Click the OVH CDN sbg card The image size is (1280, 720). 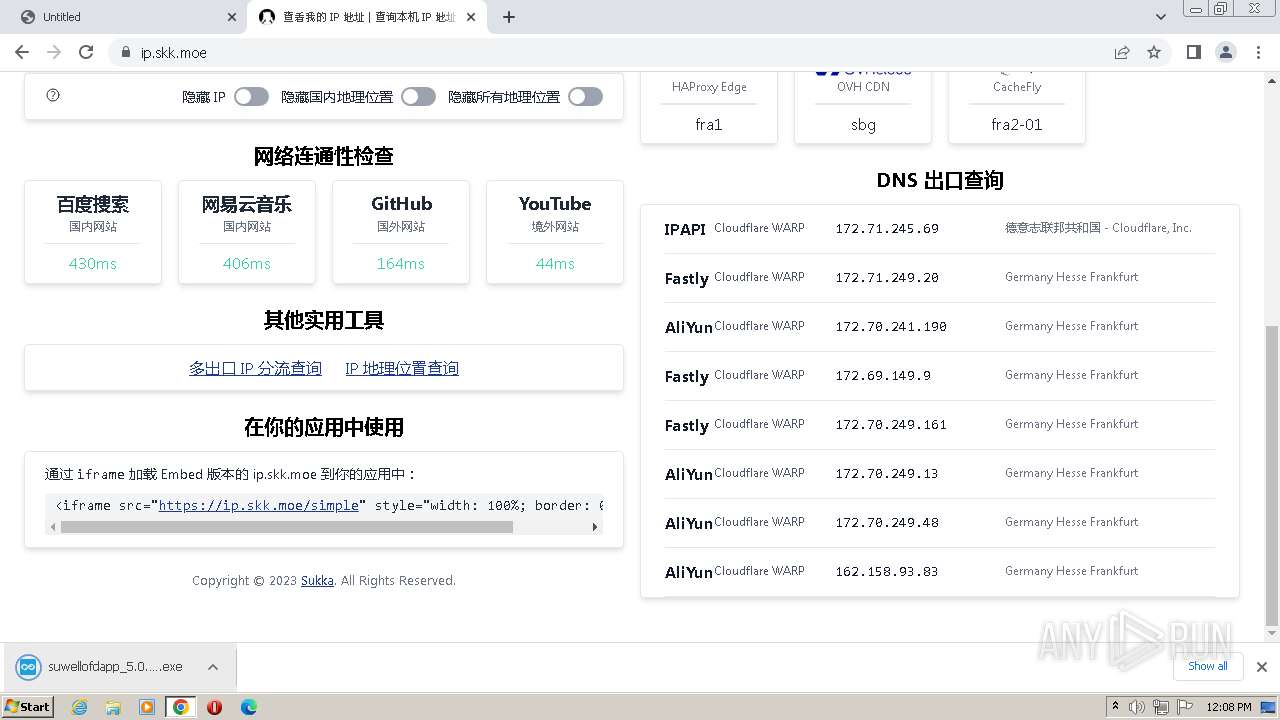pos(863,106)
